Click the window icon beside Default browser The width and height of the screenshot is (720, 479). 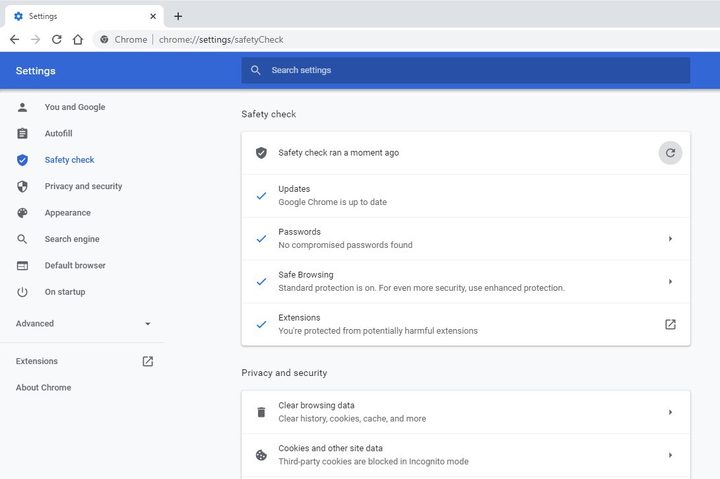click(x=22, y=265)
